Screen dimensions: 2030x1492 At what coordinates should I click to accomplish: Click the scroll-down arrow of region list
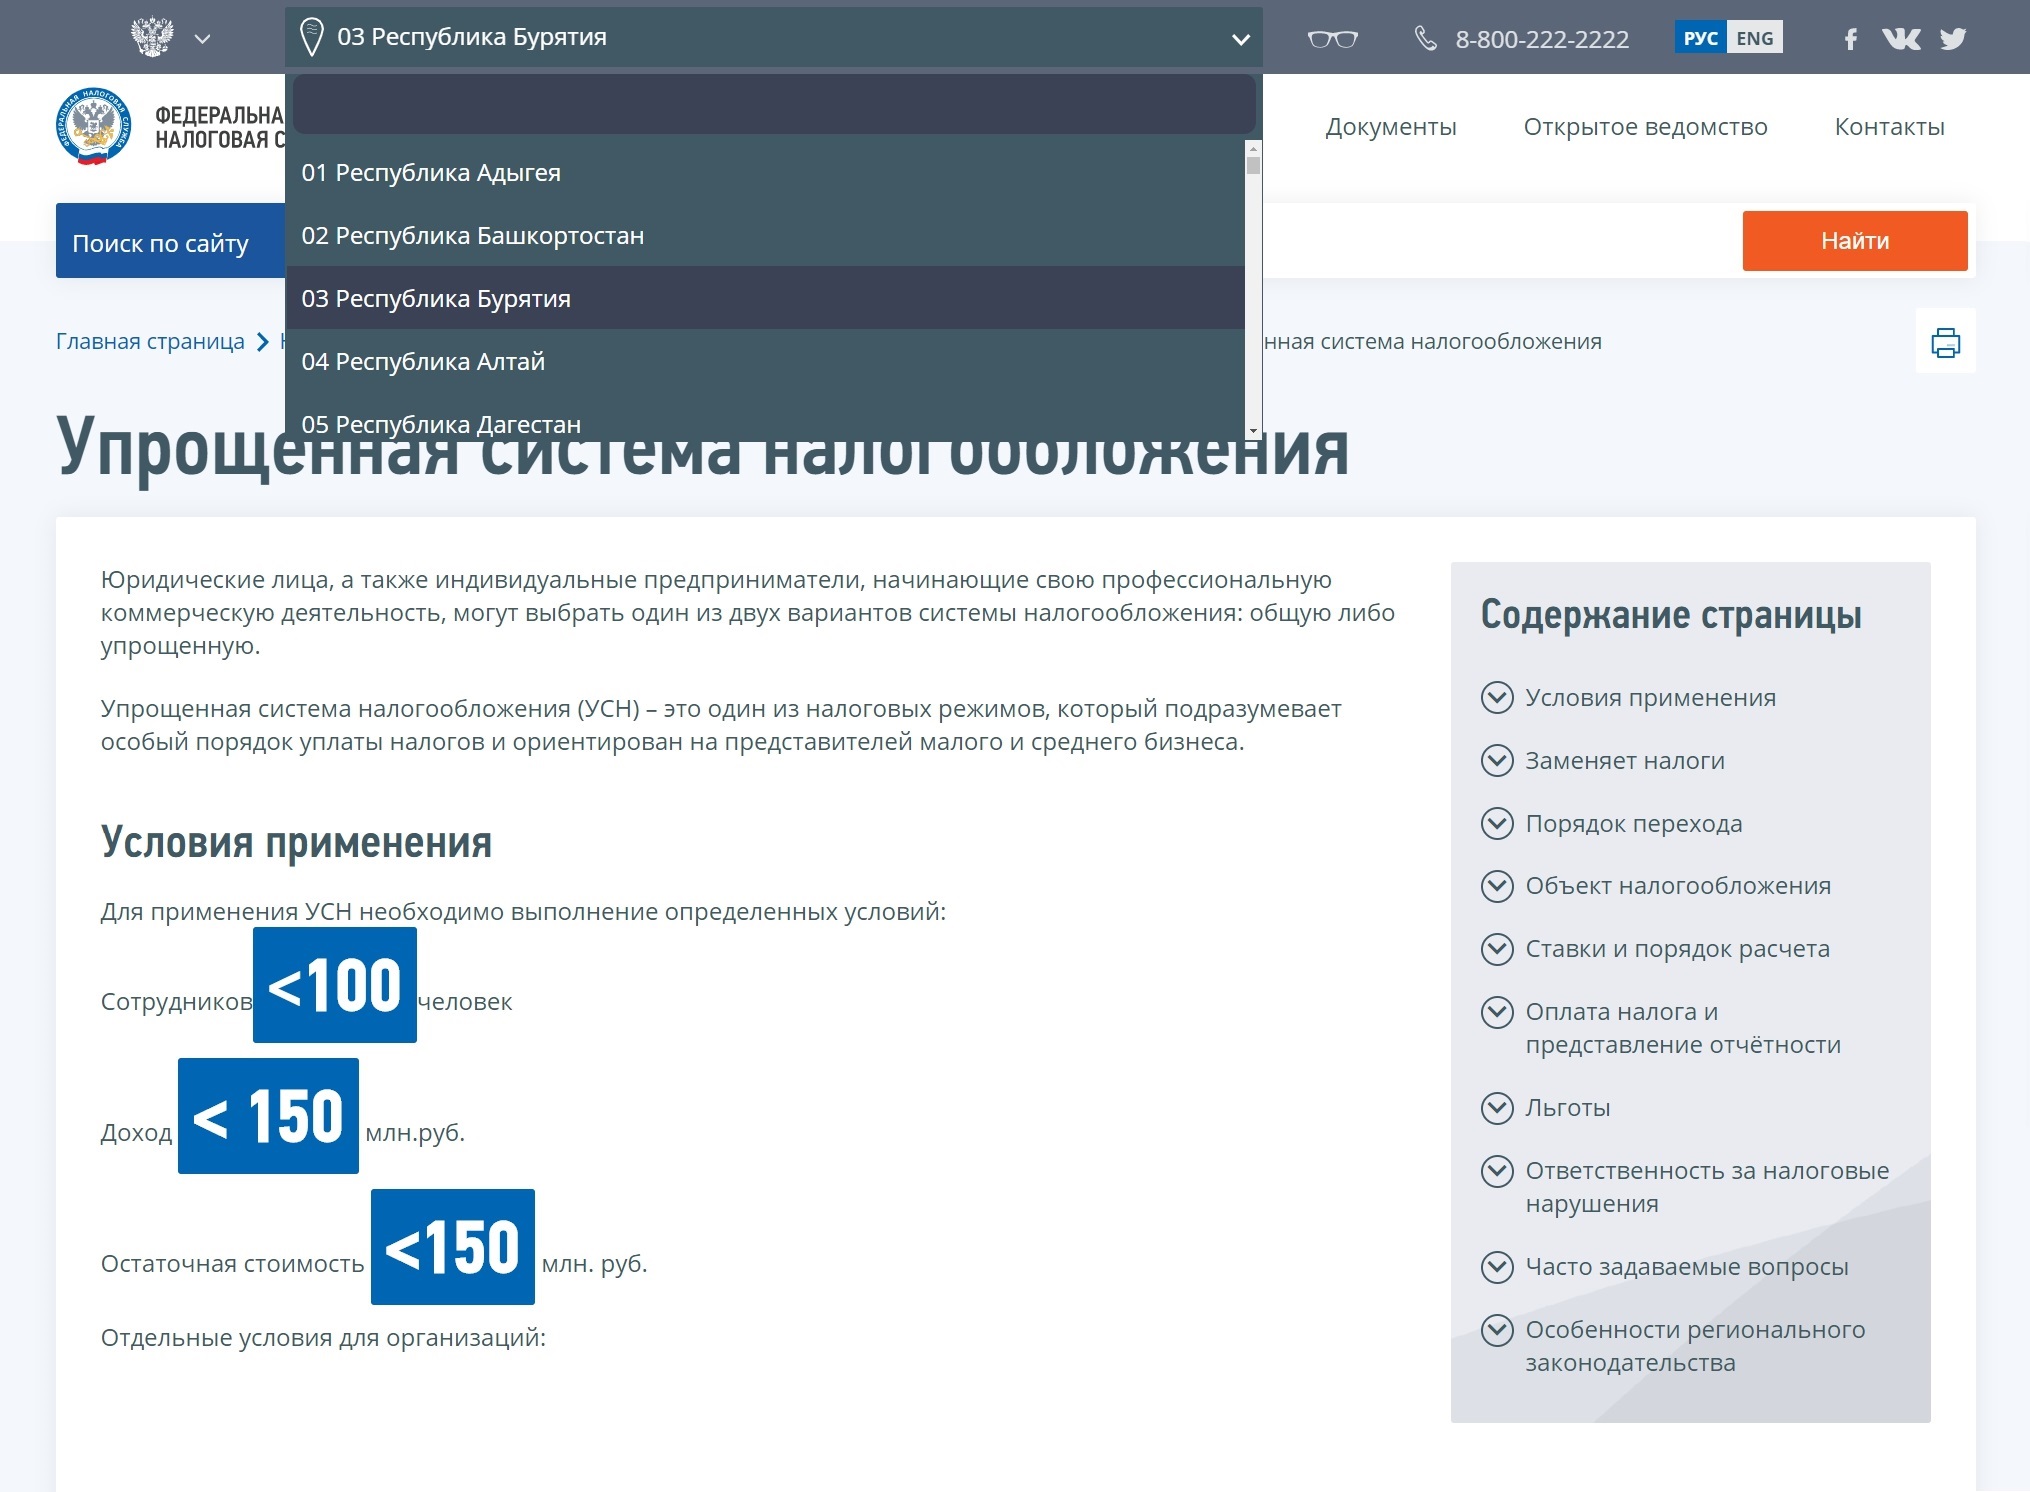[1253, 431]
